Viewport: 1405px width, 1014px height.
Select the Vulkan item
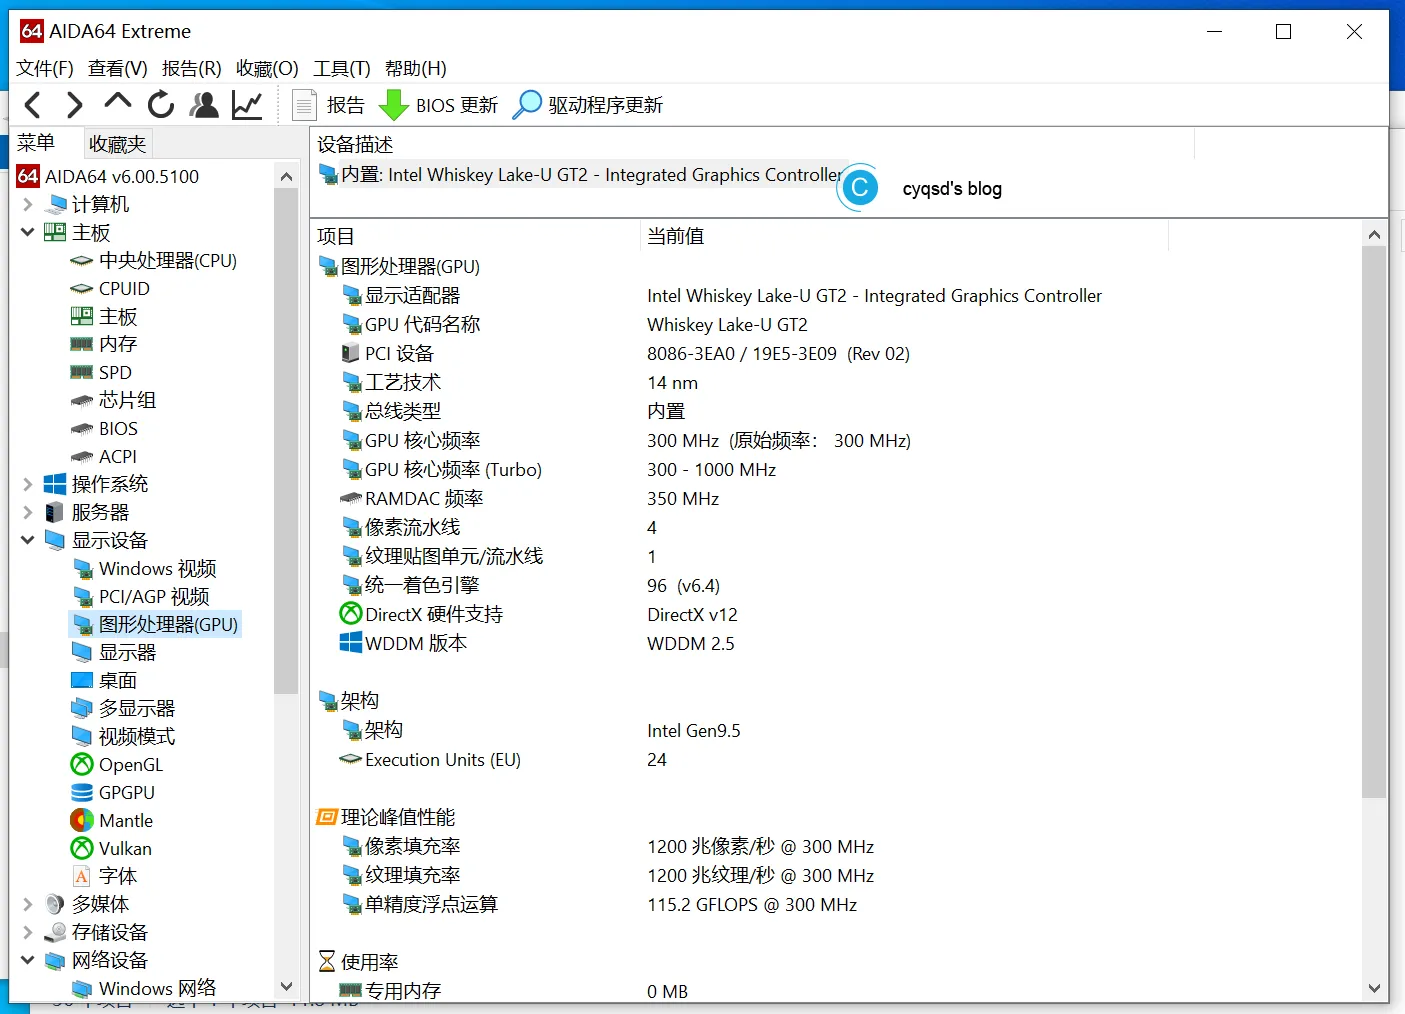(x=112, y=848)
